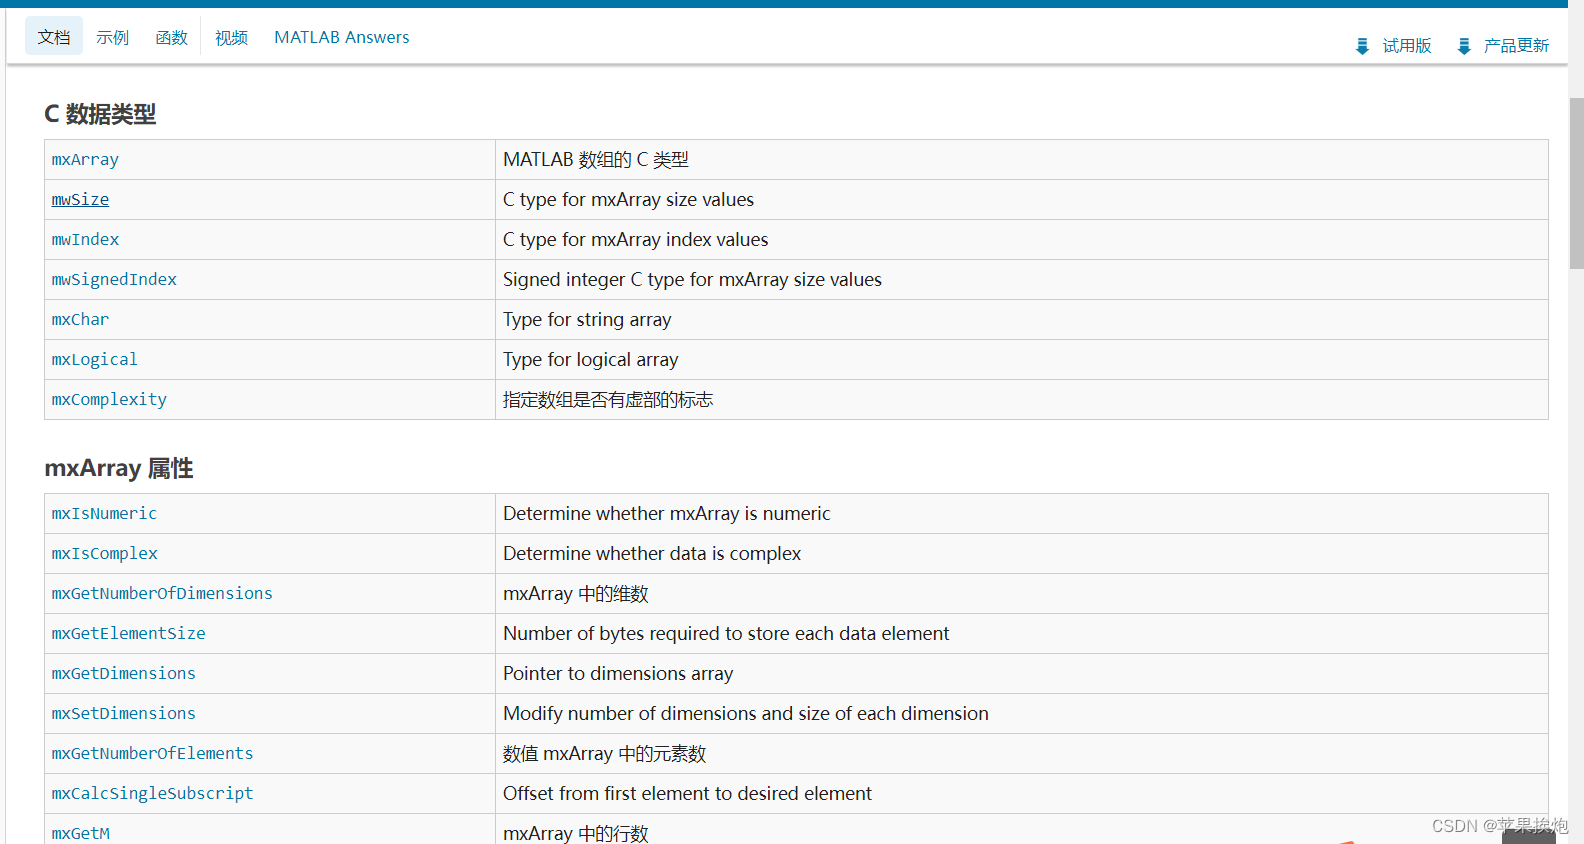The width and height of the screenshot is (1584, 844).
Task: Open the mxIsComplex link
Action: (105, 554)
